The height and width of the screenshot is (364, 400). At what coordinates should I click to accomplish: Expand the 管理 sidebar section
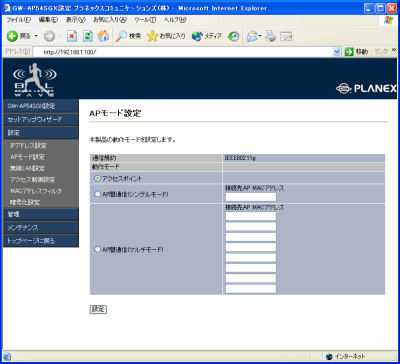click(x=41, y=214)
